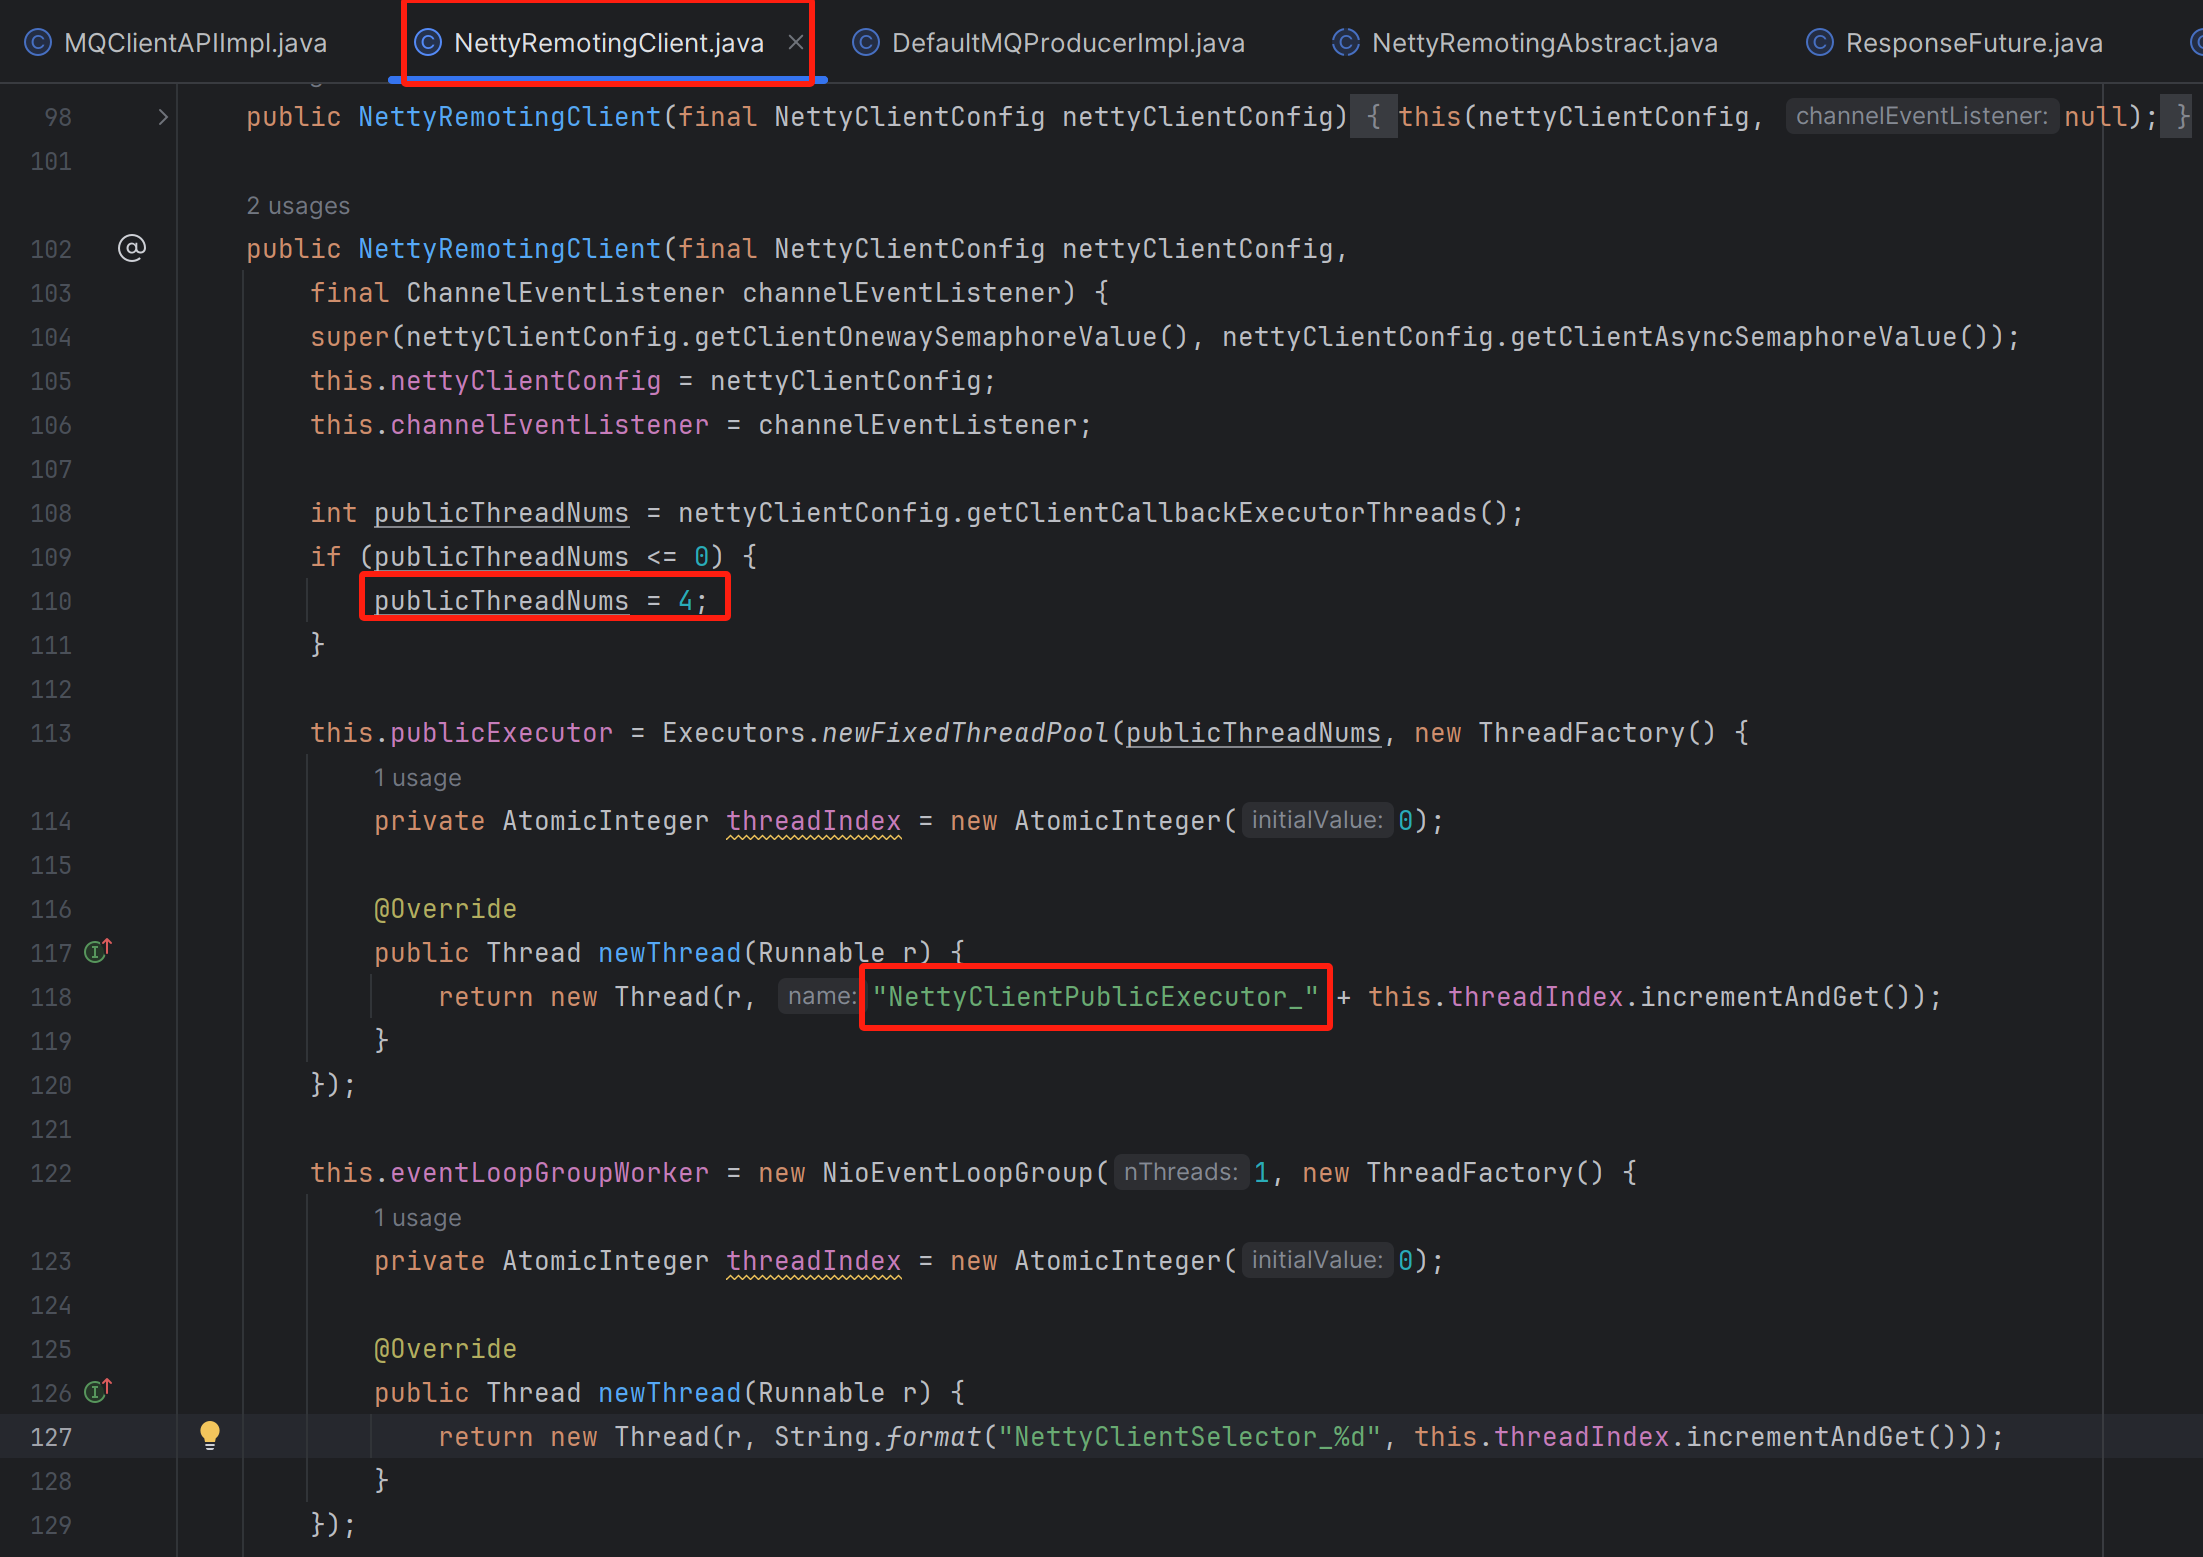
Task: Click class icon on DefaultMQProducerImpl.java tab
Action: pyautogui.click(x=865, y=43)
